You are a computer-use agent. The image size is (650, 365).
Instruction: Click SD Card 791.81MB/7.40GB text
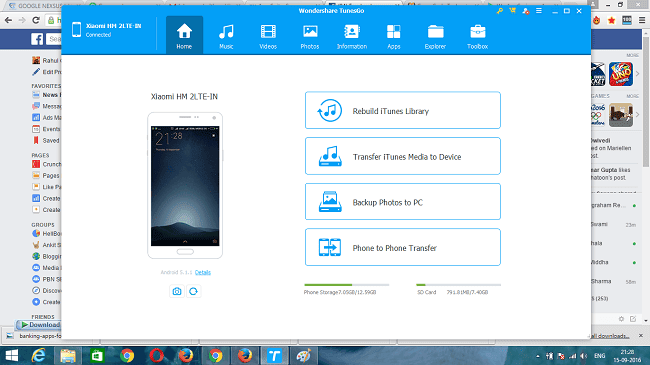(453, 292)
